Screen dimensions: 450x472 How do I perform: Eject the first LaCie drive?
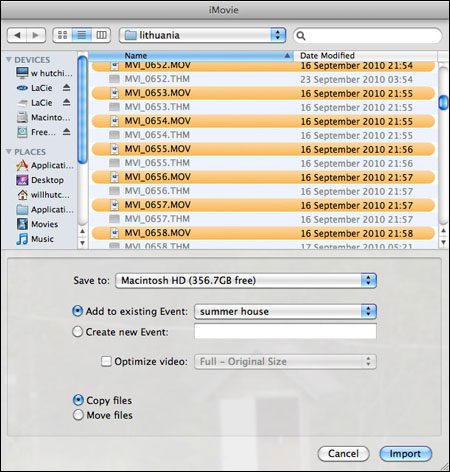tap(66, 88)
